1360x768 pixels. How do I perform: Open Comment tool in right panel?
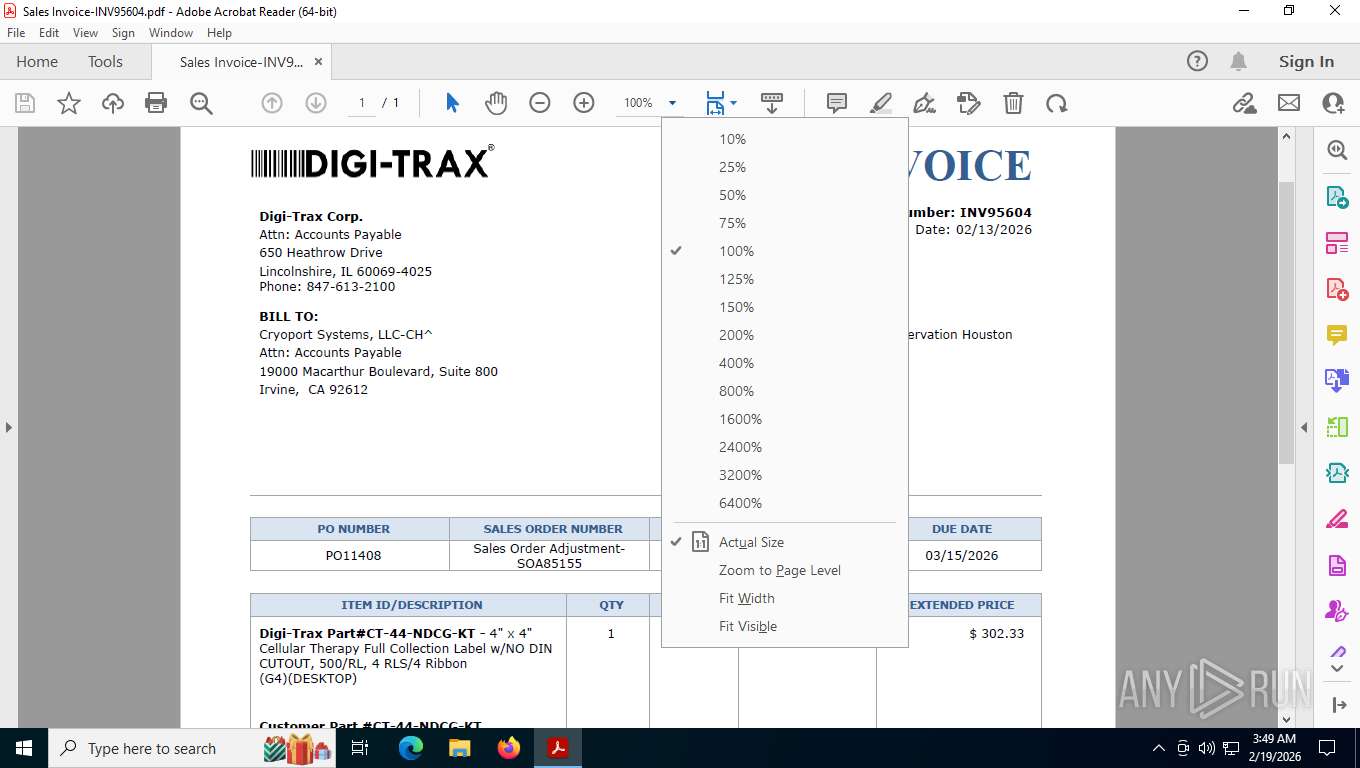click(1337, 335)
